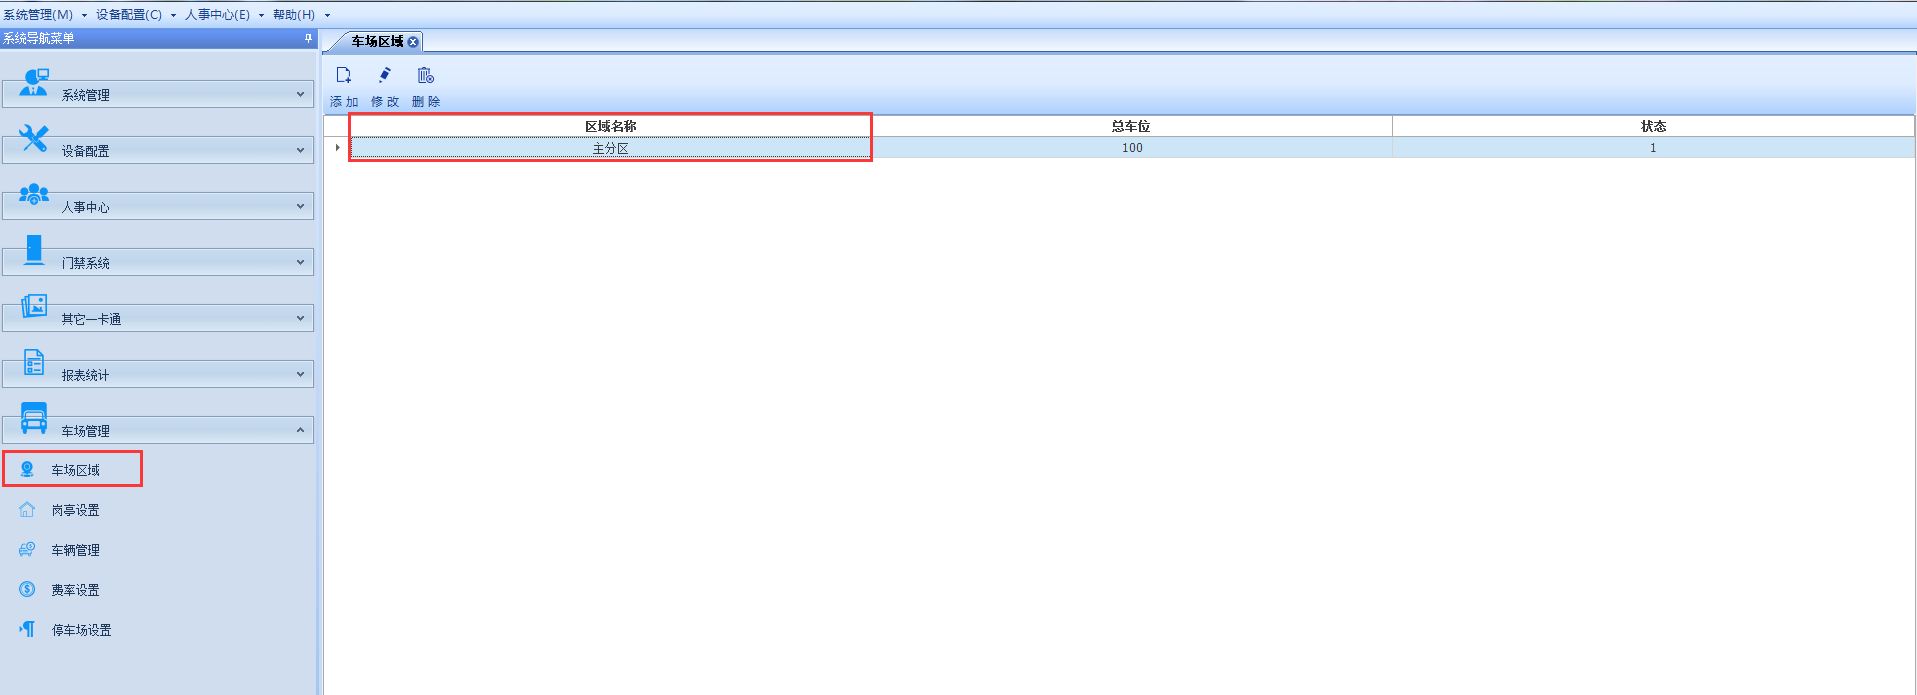Sort by 总车位 column header
The height and width of the screenshot is (695, 1917).
1131,126
